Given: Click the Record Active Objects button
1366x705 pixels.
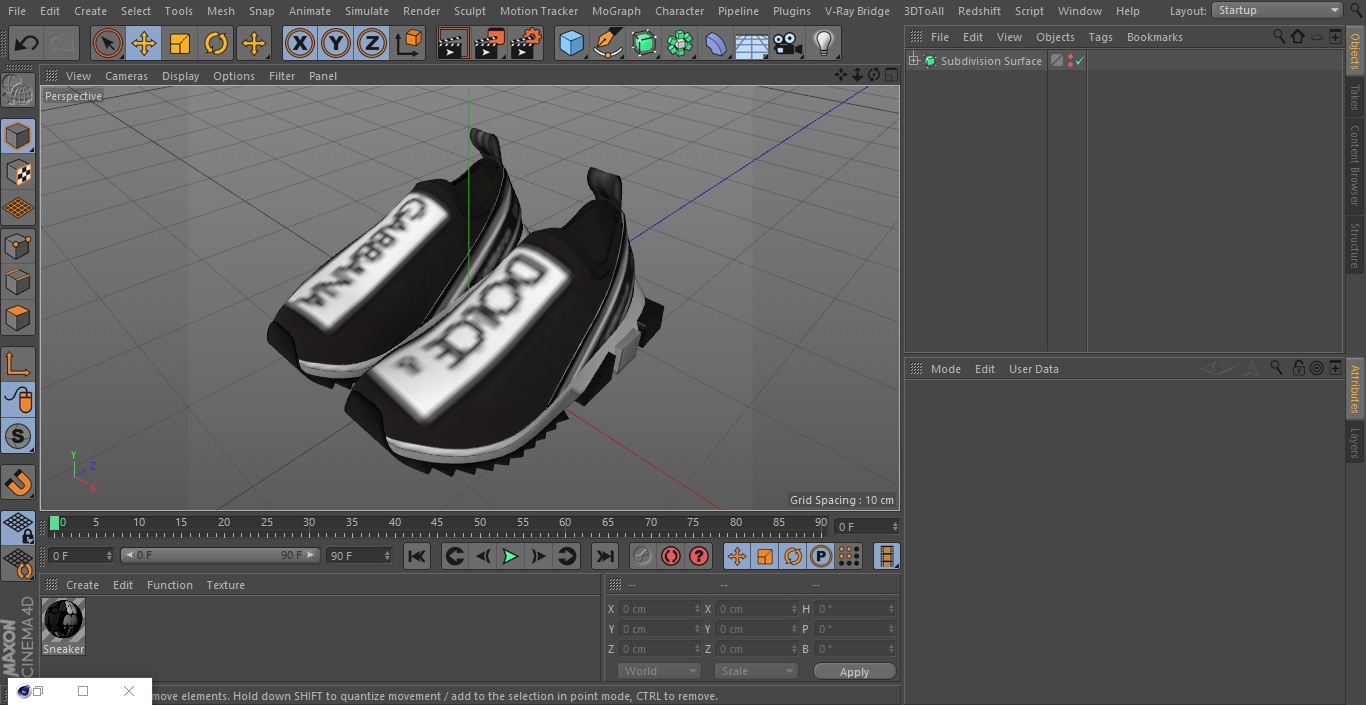Looking at the screenshot, I should coord(643,556).
